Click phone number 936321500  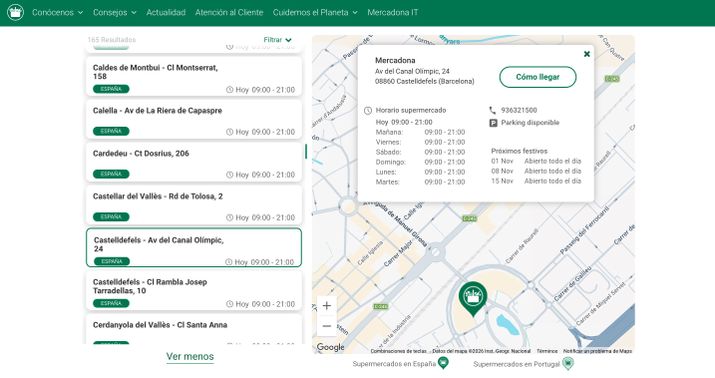(519, 110)
